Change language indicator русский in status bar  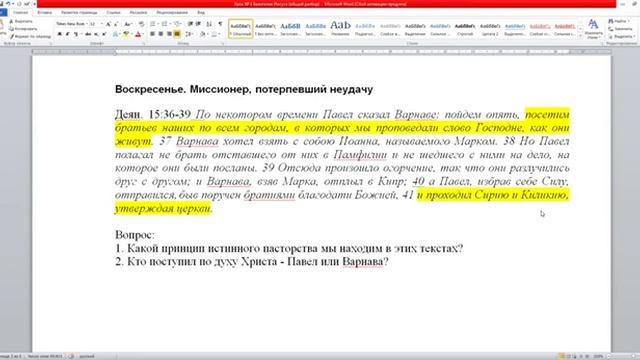coord(87,356)
